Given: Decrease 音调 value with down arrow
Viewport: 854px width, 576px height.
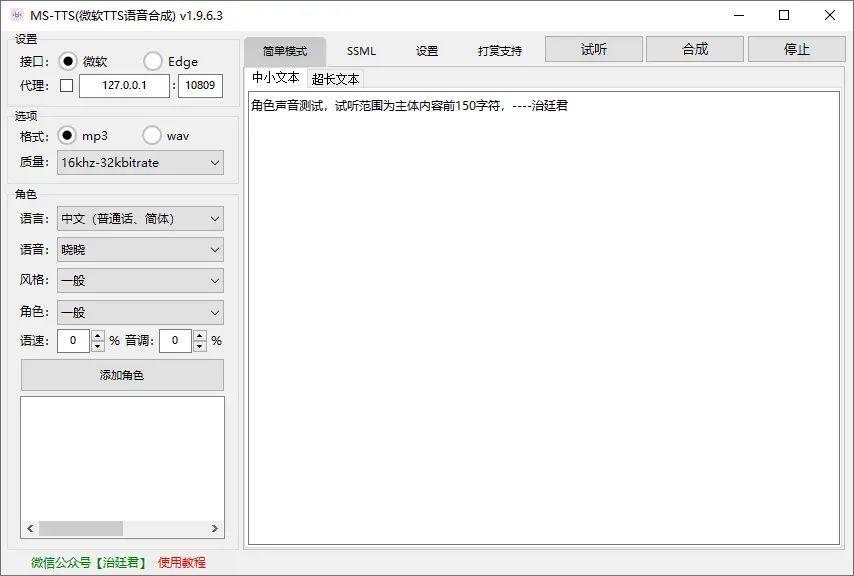Looking at the screenshot, I should (200, 346).
